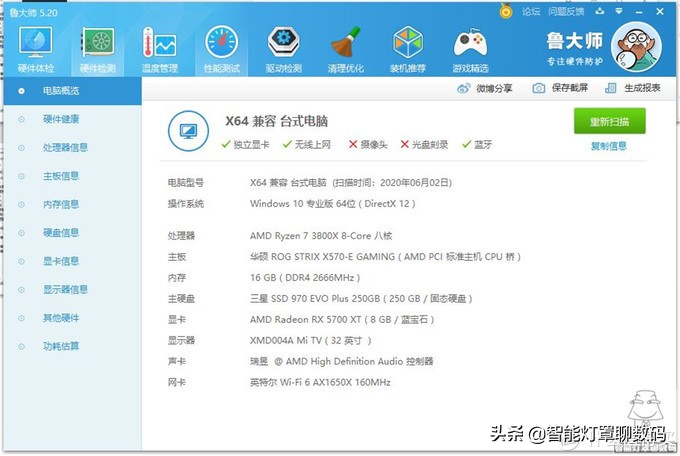Click the round desktop computer icon
Image resolution: width=680 pixels, height=456 pixels.
coord(188,131)
